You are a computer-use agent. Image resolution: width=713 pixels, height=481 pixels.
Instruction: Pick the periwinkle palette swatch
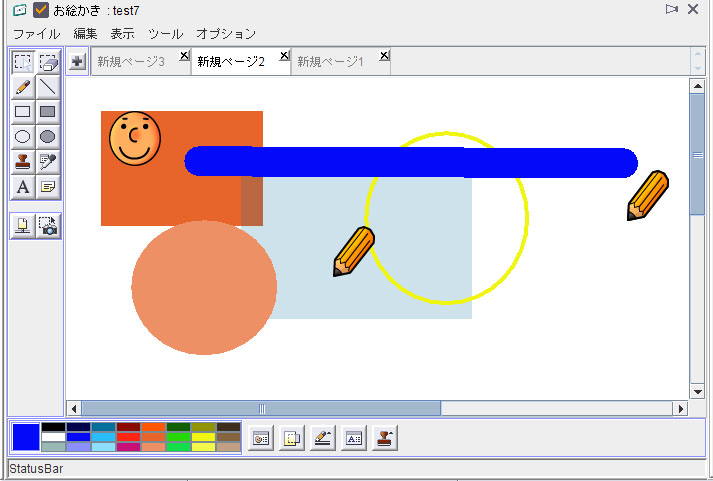click(x=78, y=447)
